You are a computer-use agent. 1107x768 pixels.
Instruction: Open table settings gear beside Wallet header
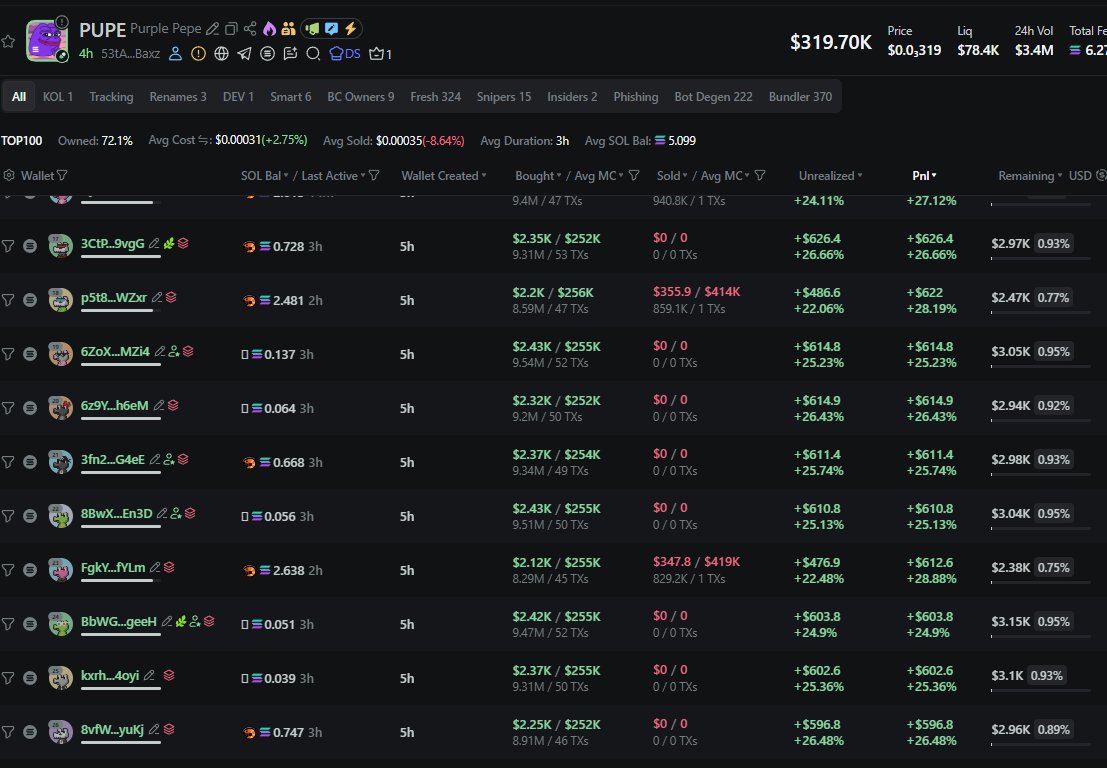point(10,176)
